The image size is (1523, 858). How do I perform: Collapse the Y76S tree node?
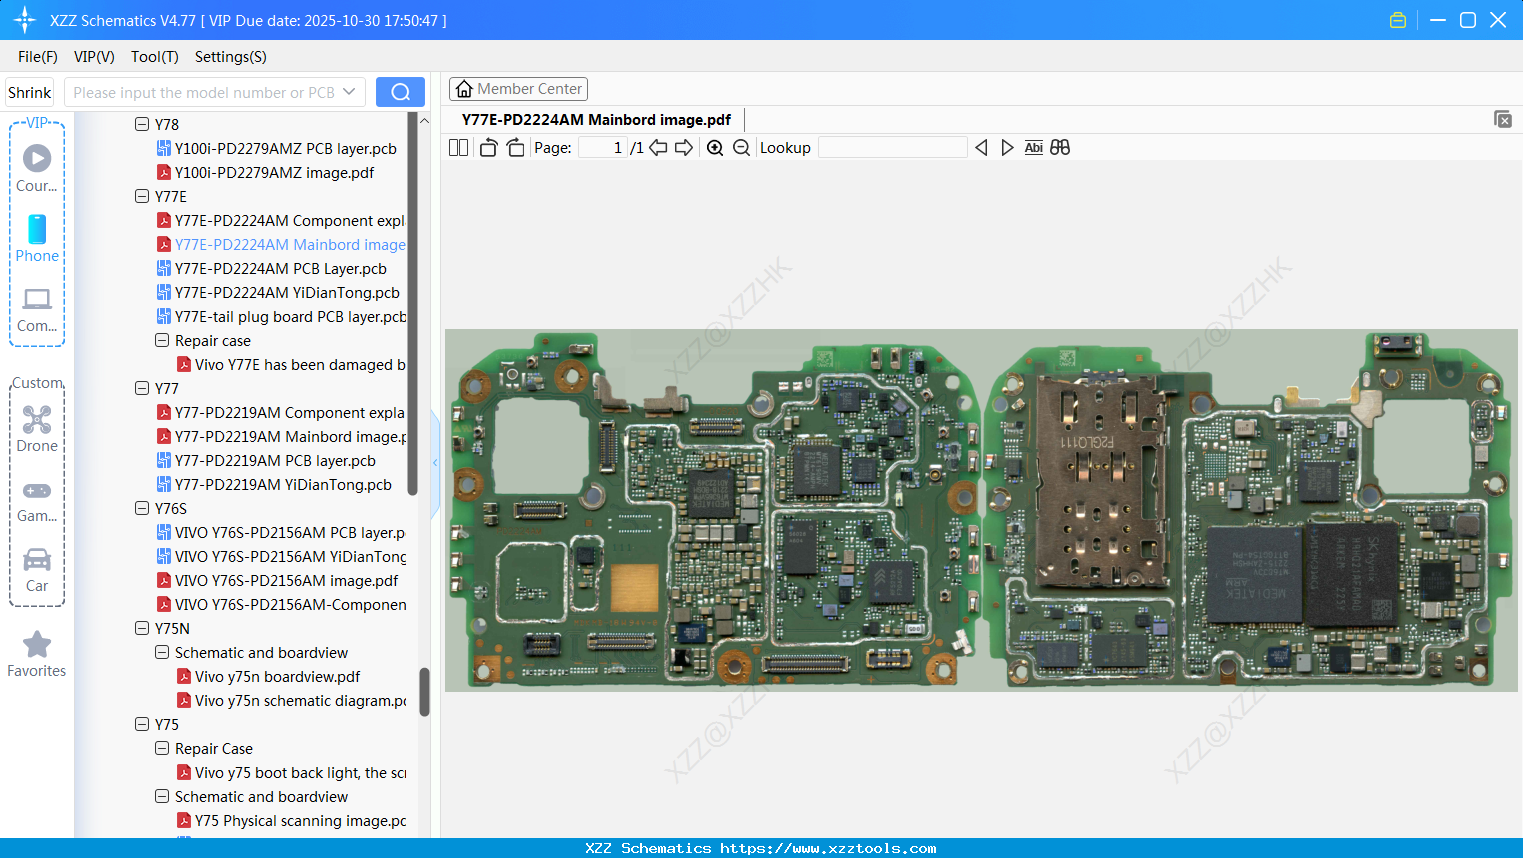(x=142, y=508)
